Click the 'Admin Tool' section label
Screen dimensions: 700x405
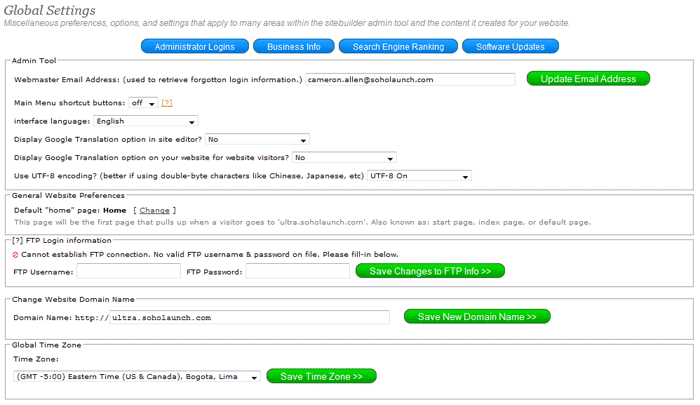[34, 61]
